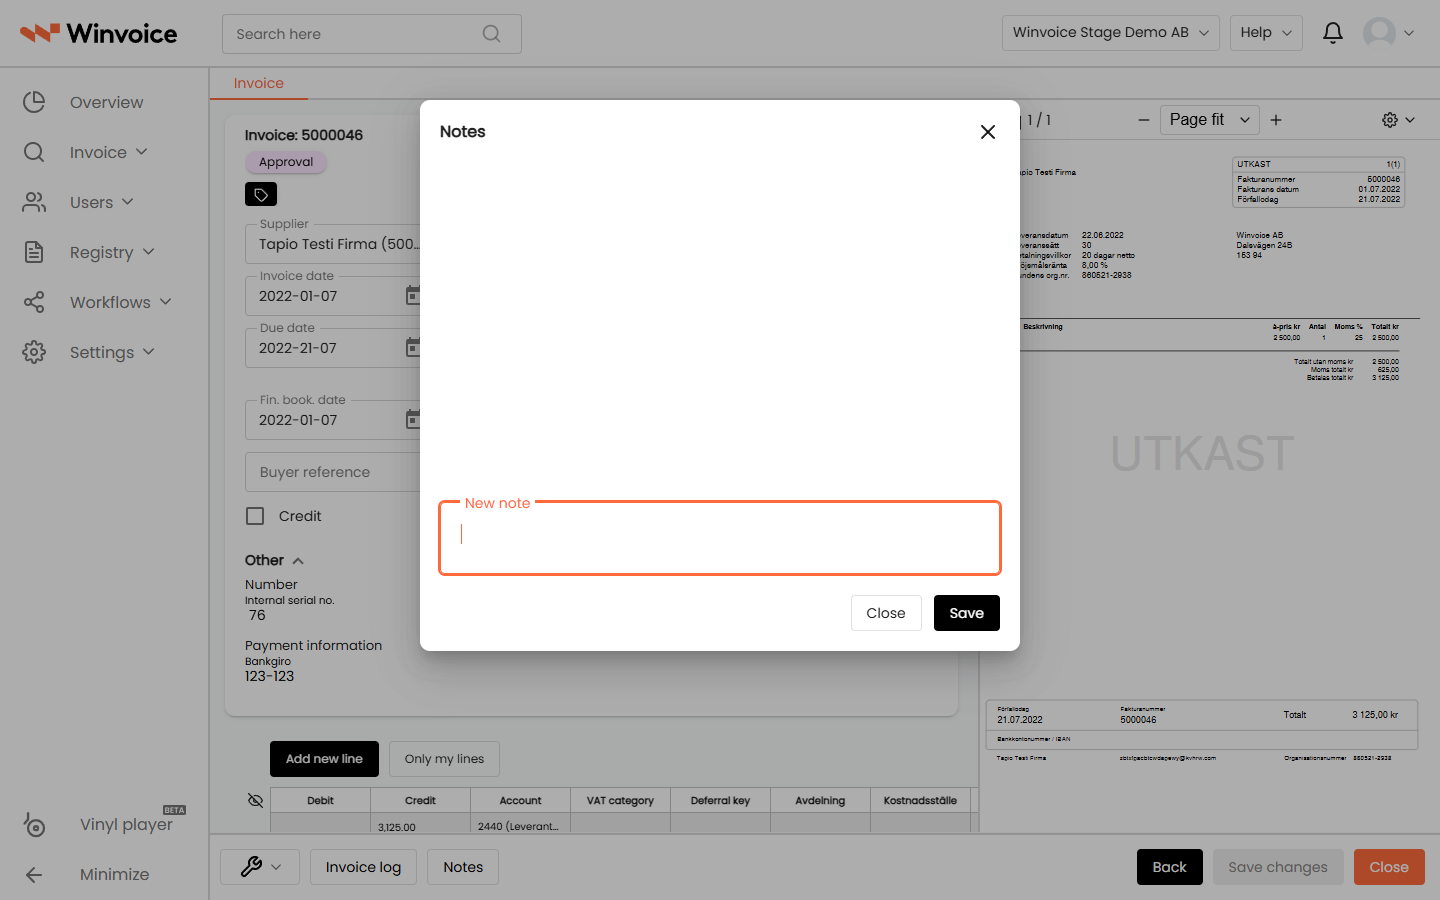1440x900 pixels.
Task: Save the new note
Action: (x=967, y=613)
